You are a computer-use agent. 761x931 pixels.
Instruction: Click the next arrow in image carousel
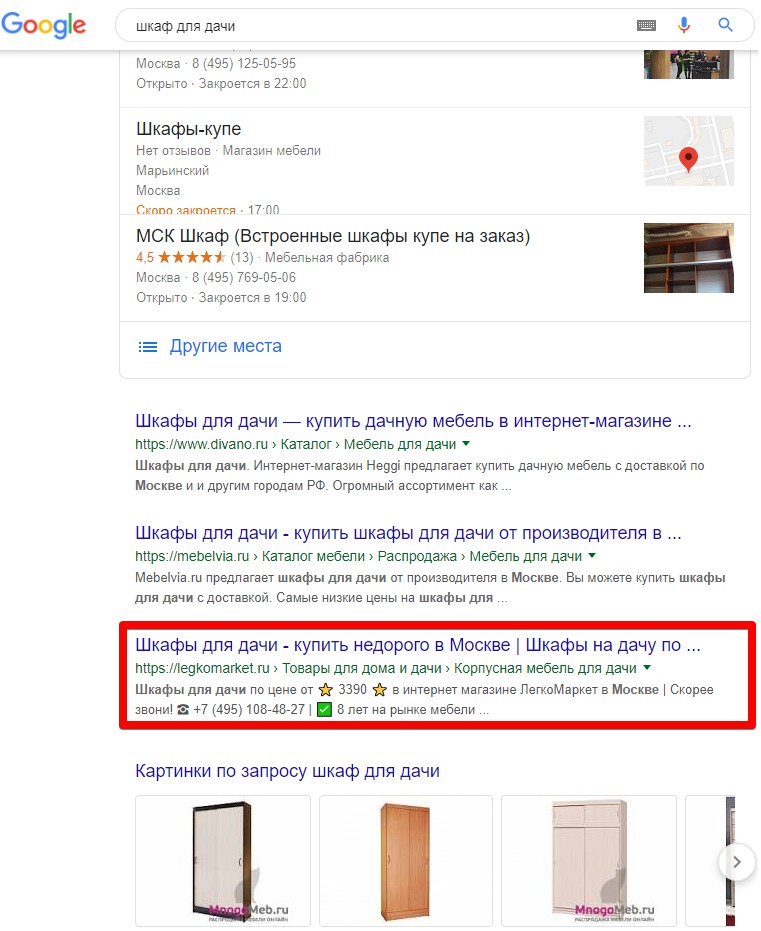click(736, 862)
